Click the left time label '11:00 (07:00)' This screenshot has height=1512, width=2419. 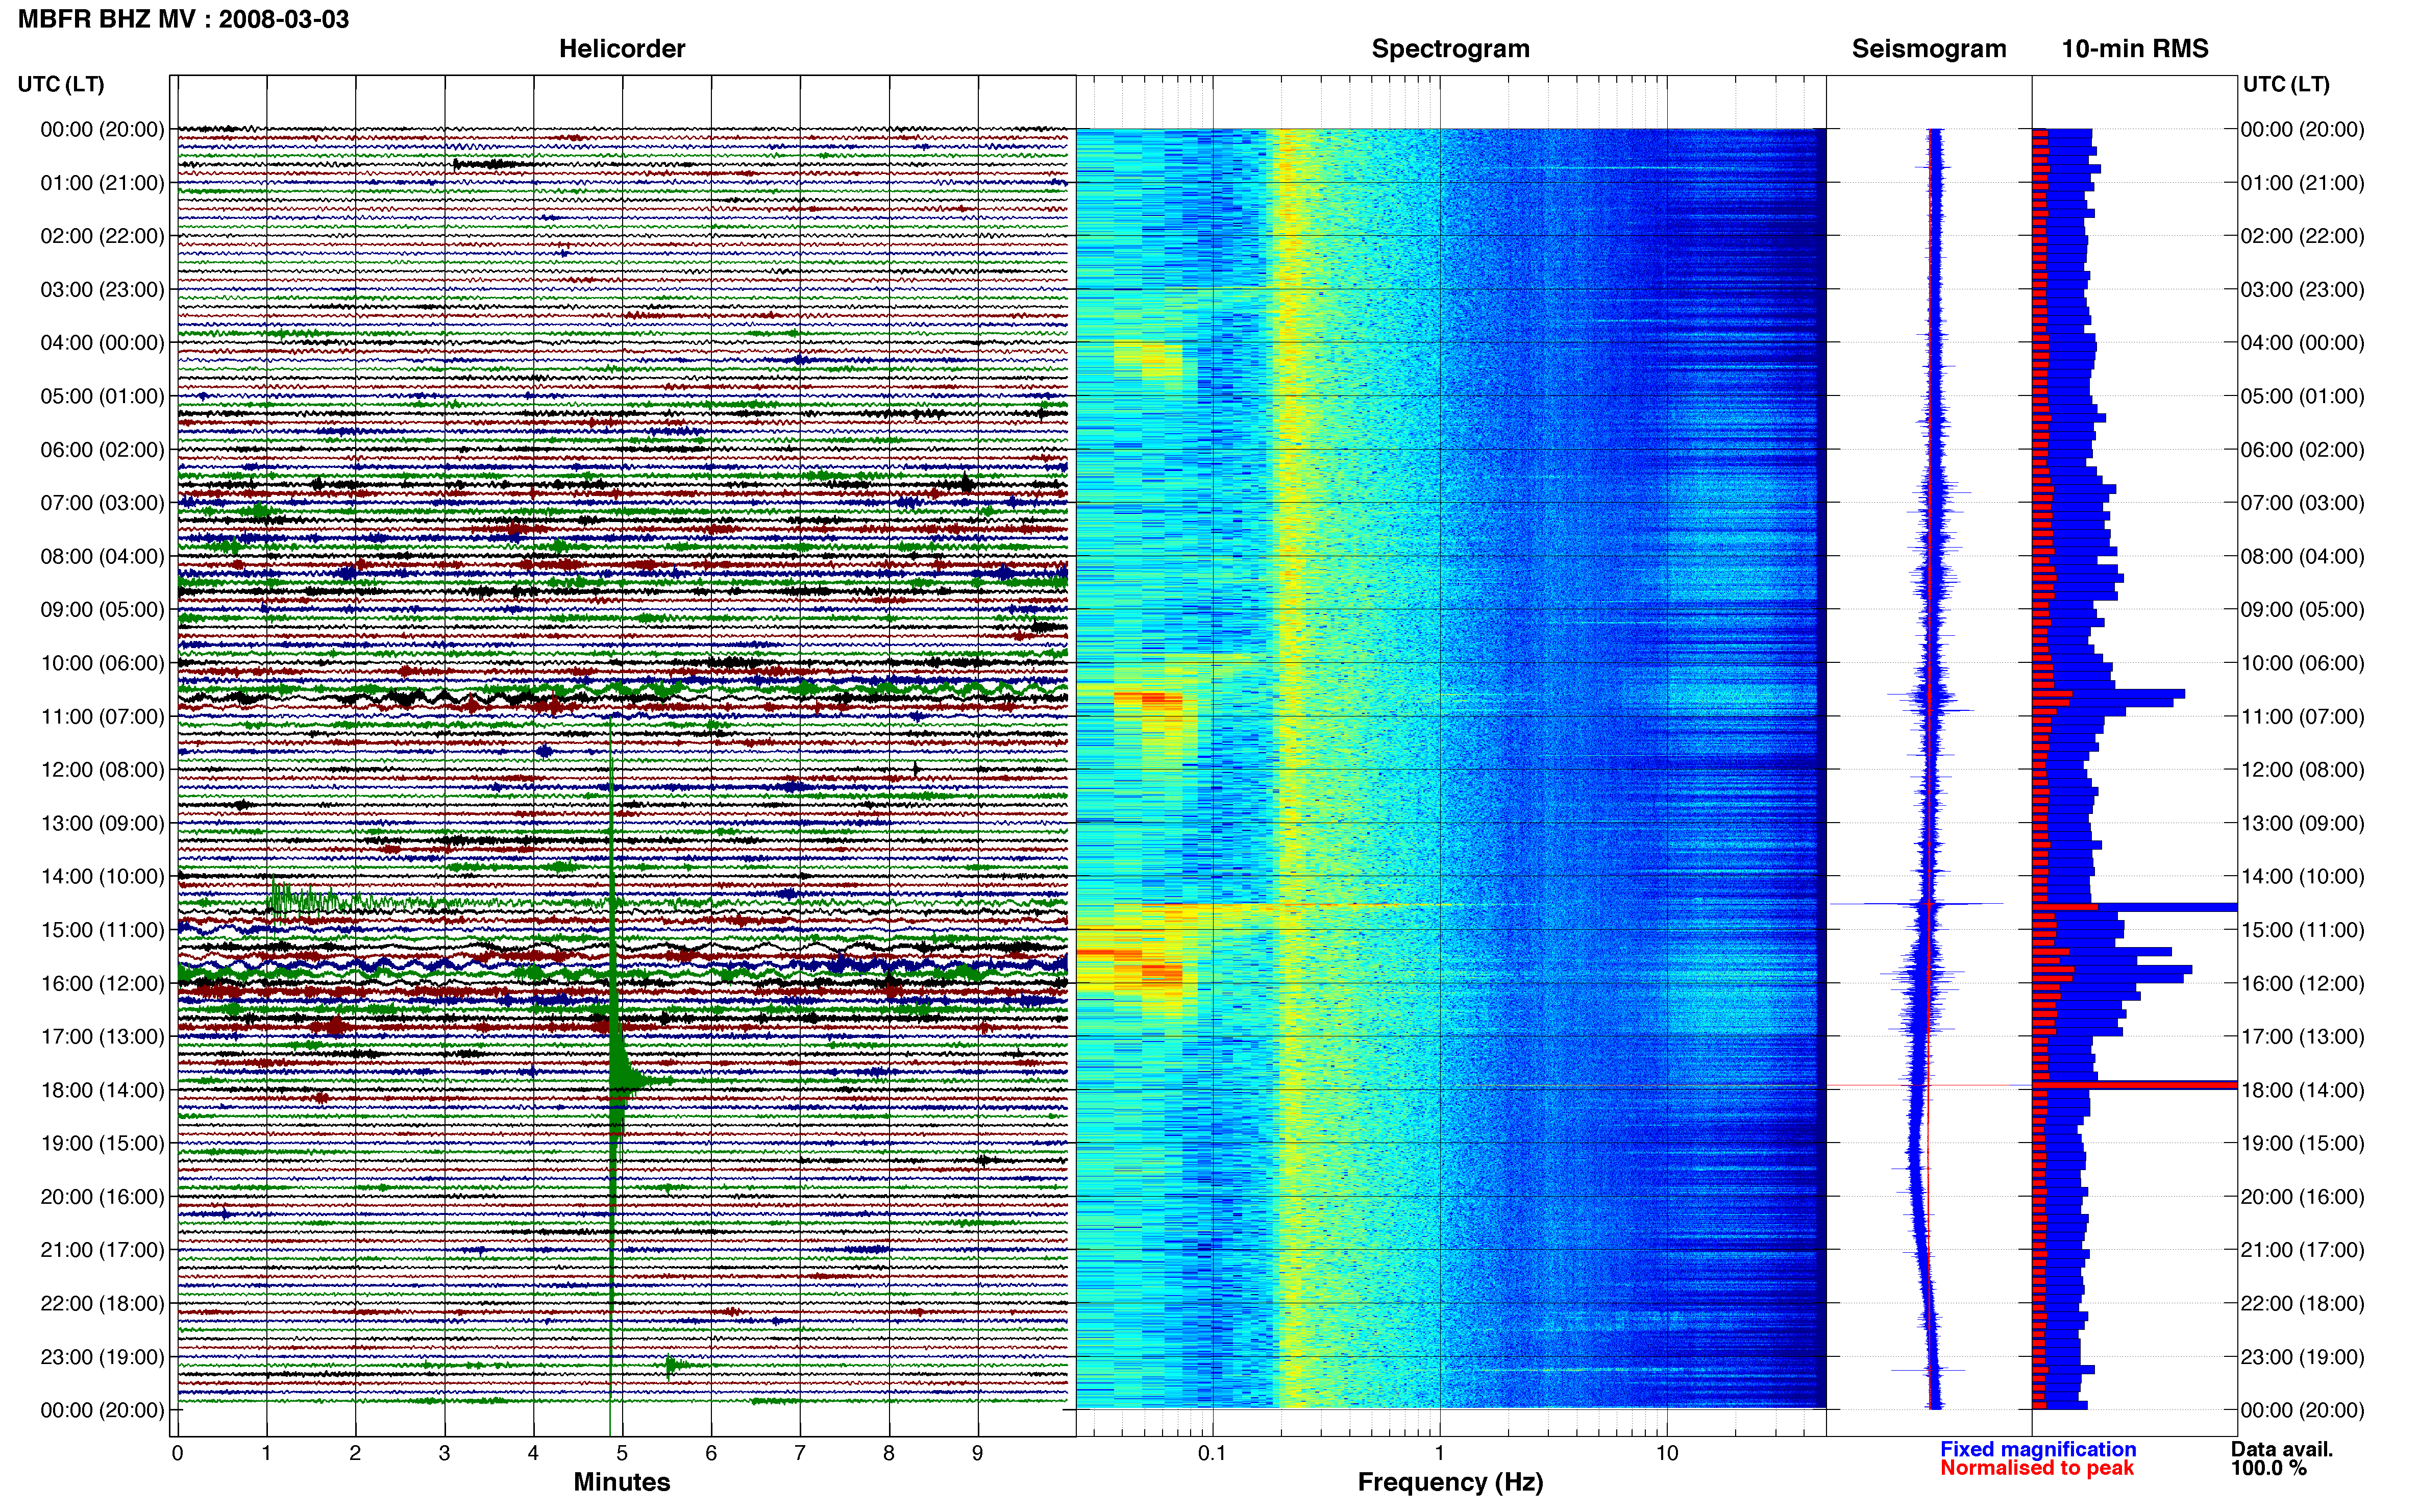tap(102, 716)
